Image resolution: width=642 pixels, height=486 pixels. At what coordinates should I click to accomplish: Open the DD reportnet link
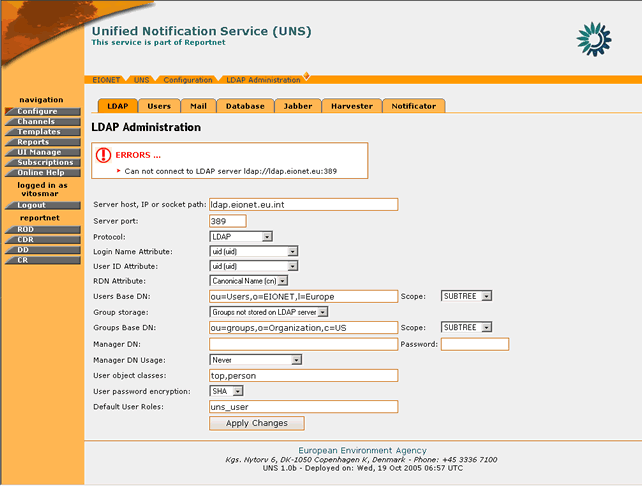43,250
